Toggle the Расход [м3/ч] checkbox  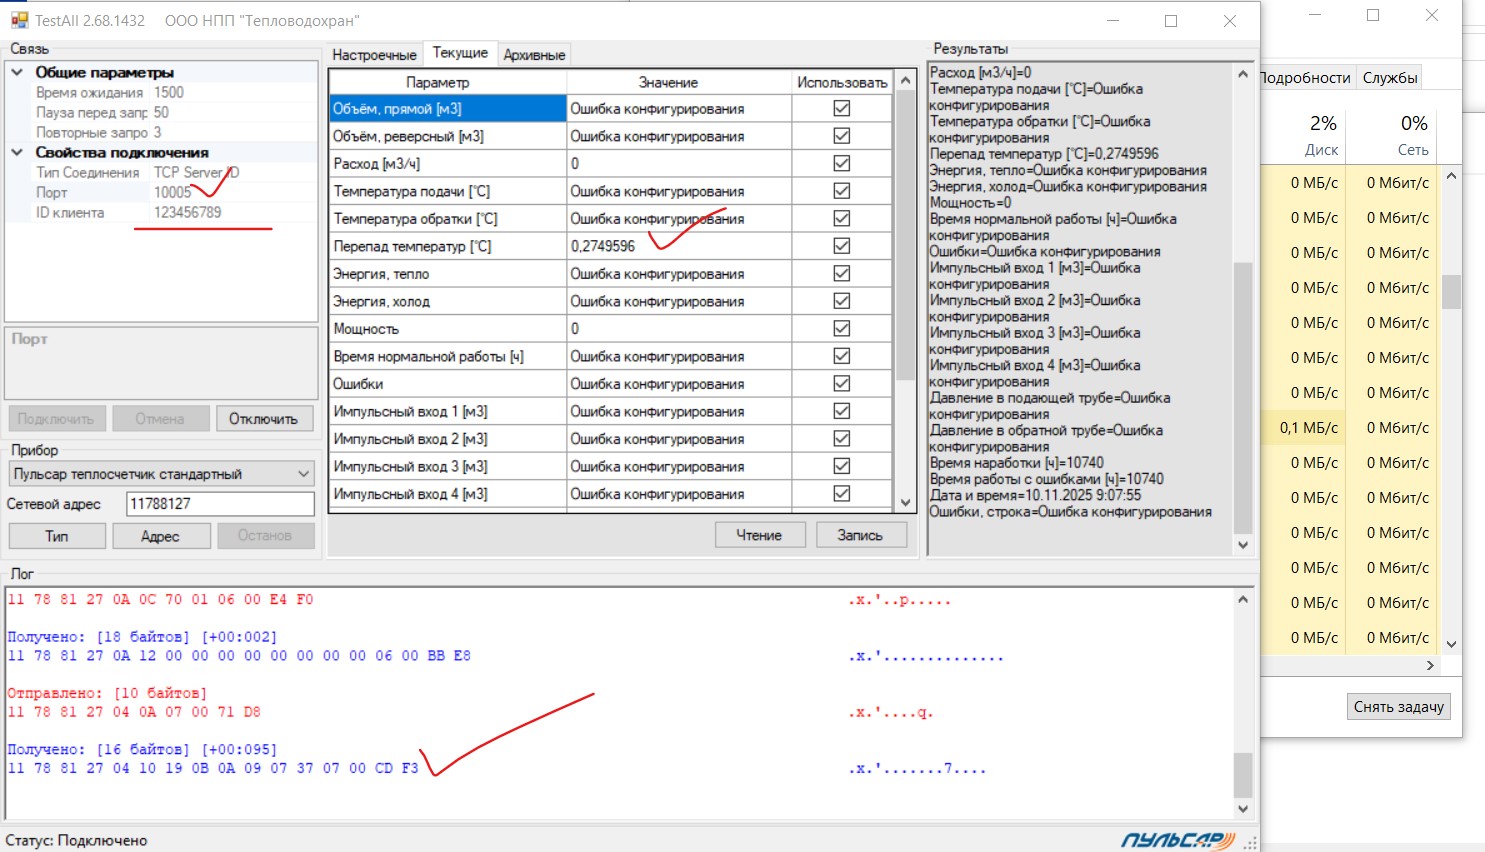click(841, 163)
